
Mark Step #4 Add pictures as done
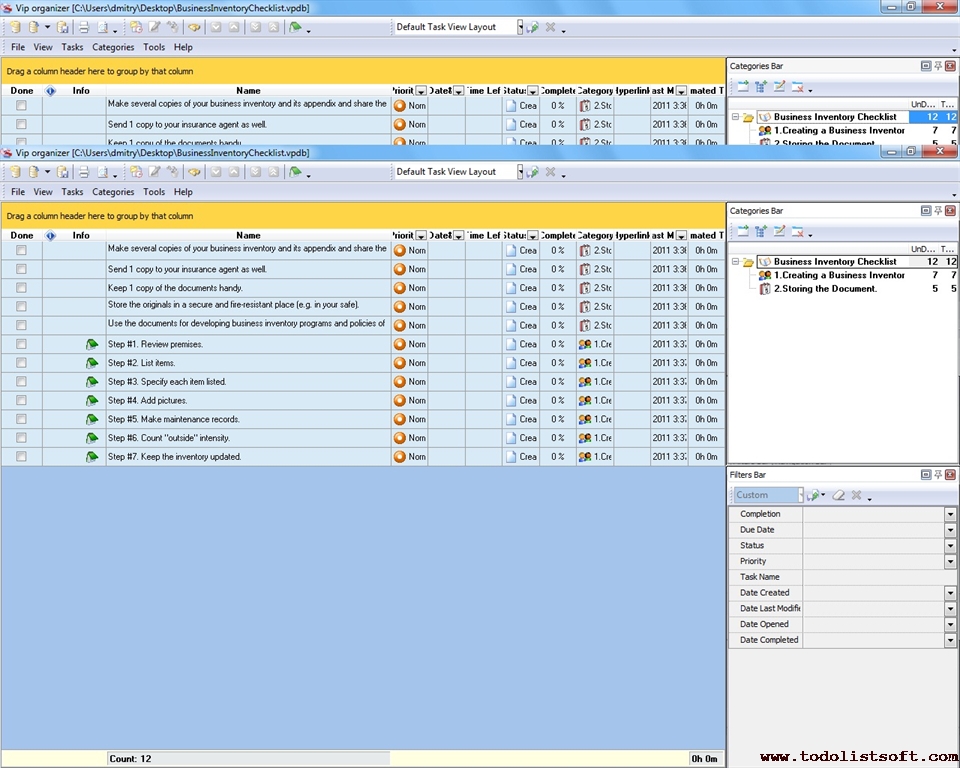[x=21, y=400]
